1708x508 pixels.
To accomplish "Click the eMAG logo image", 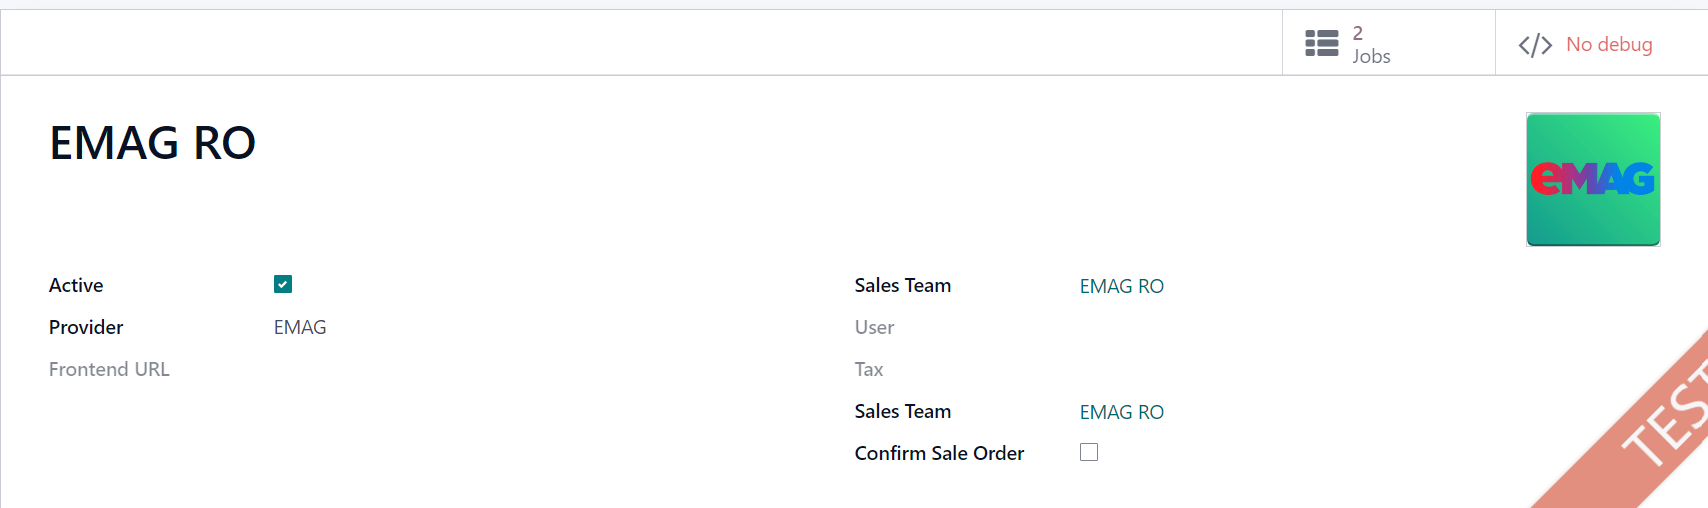I will click(1593, 179).
